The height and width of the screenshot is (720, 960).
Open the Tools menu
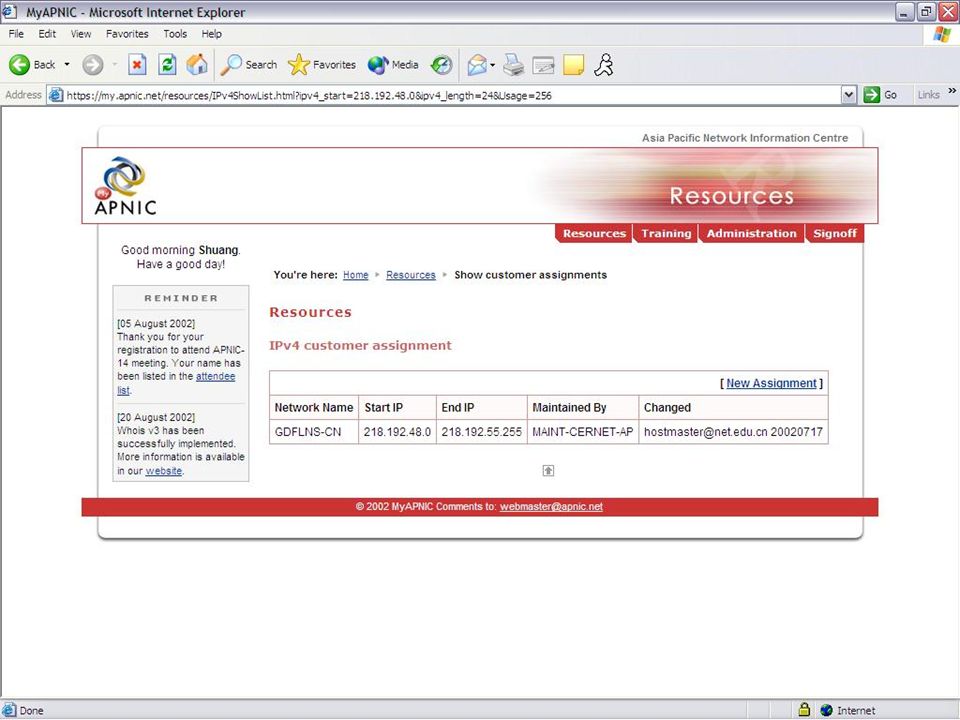point(175,34)
